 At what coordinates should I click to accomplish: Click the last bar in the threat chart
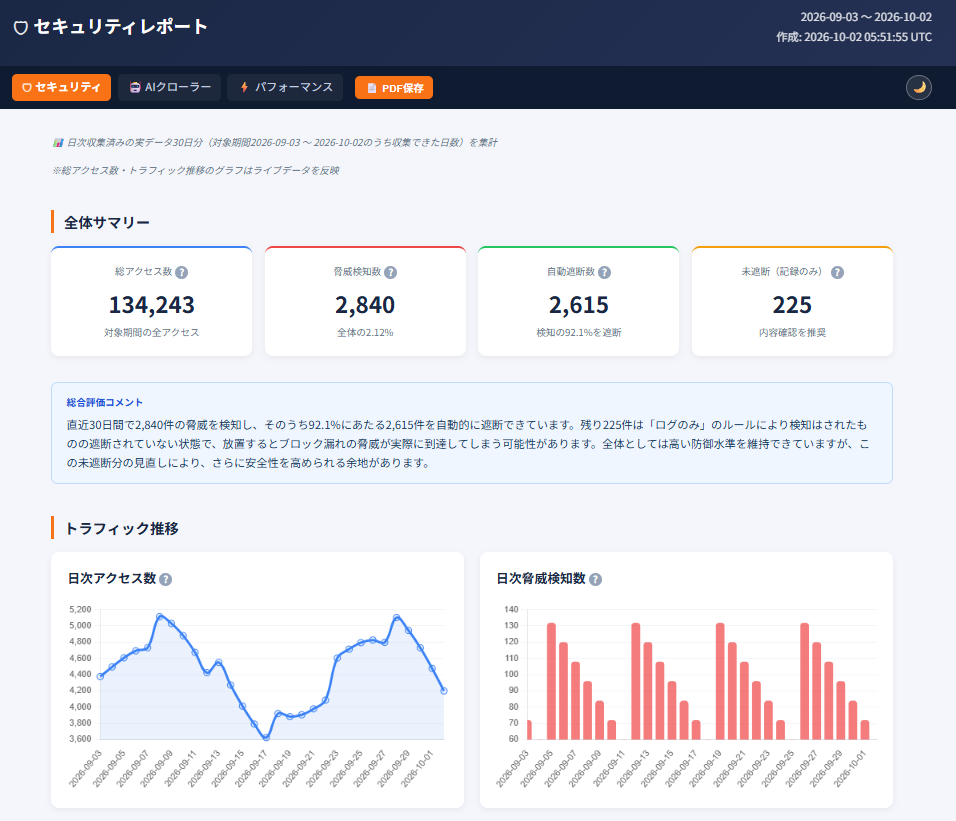865,730
